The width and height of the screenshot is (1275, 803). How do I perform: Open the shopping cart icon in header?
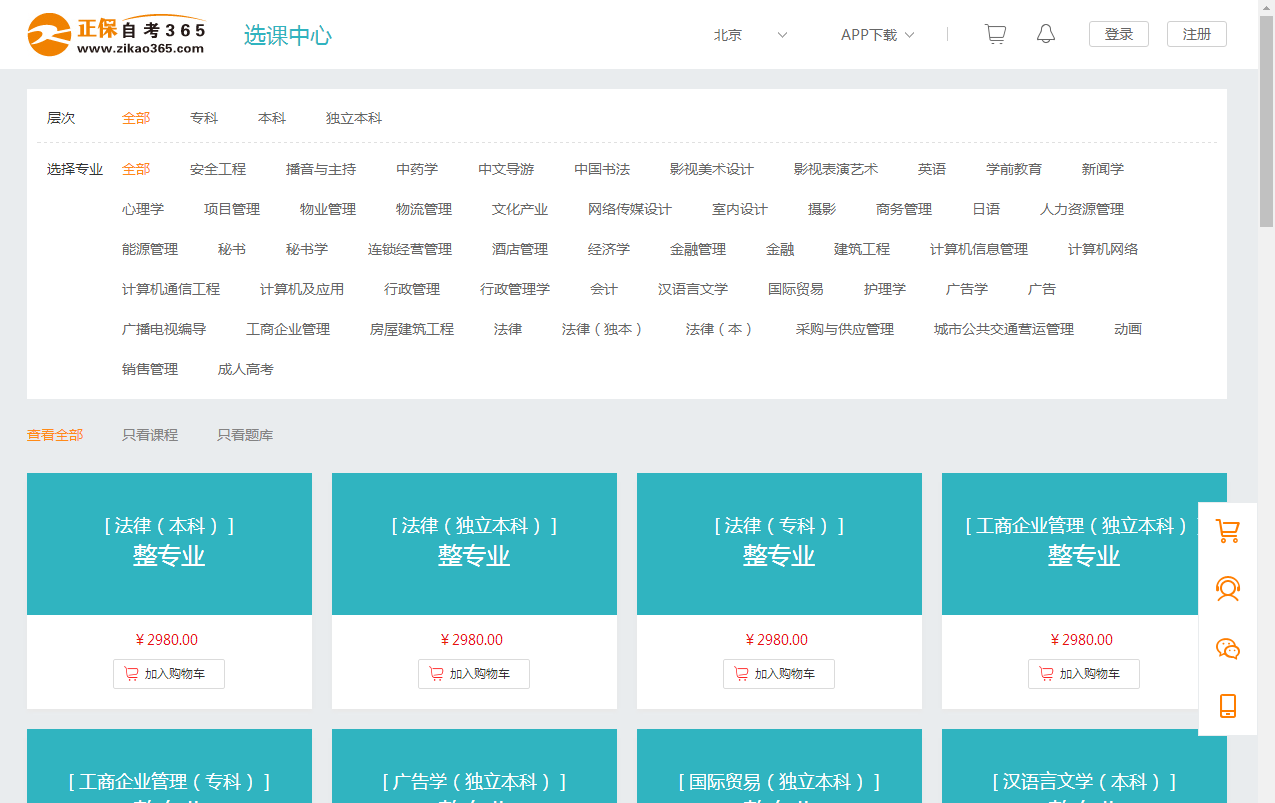[x=995, y=34]
